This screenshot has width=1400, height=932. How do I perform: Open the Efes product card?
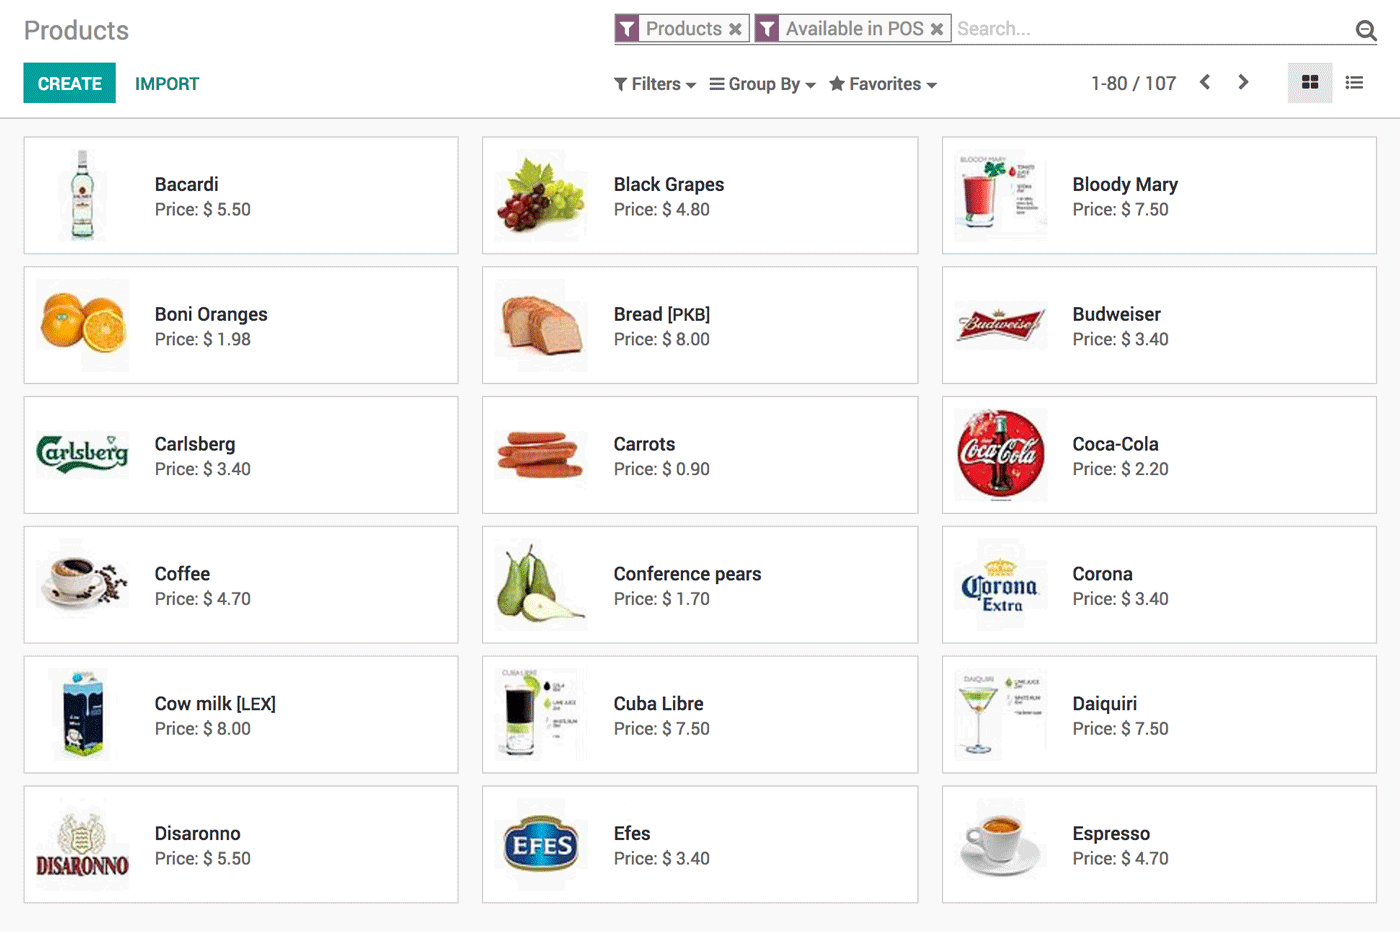[700, 845]
